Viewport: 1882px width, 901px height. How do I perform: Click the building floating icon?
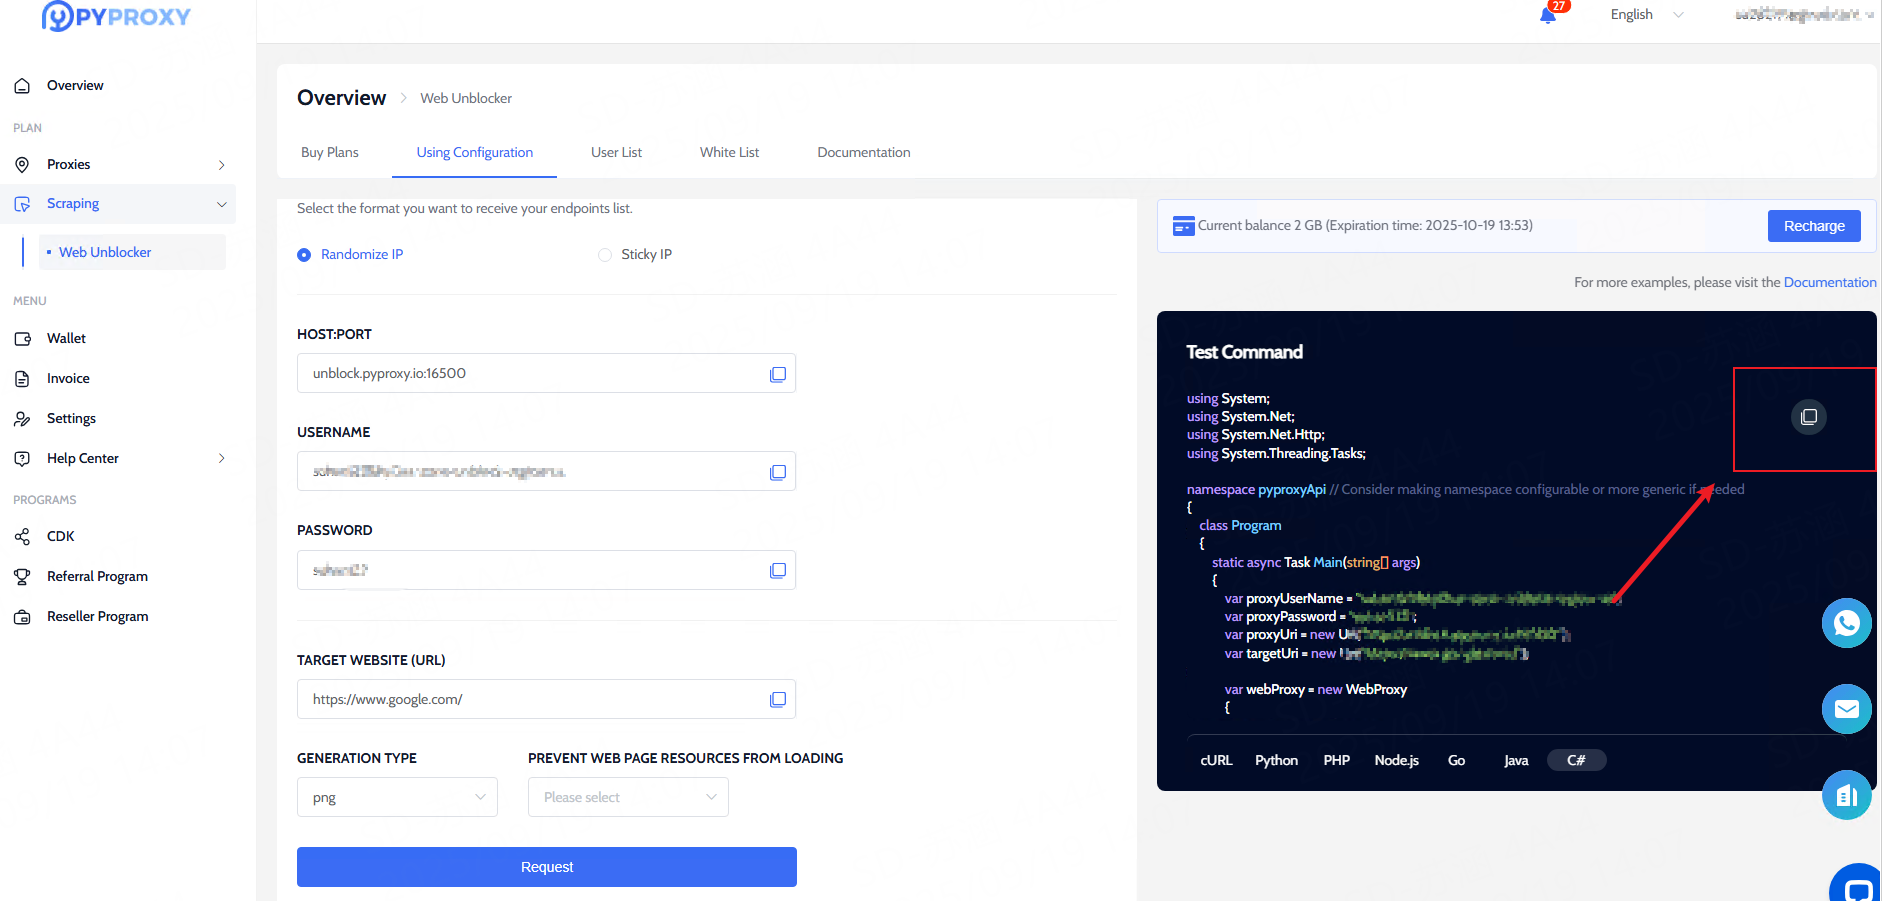pyautogui.click(x=1846, y=795)
